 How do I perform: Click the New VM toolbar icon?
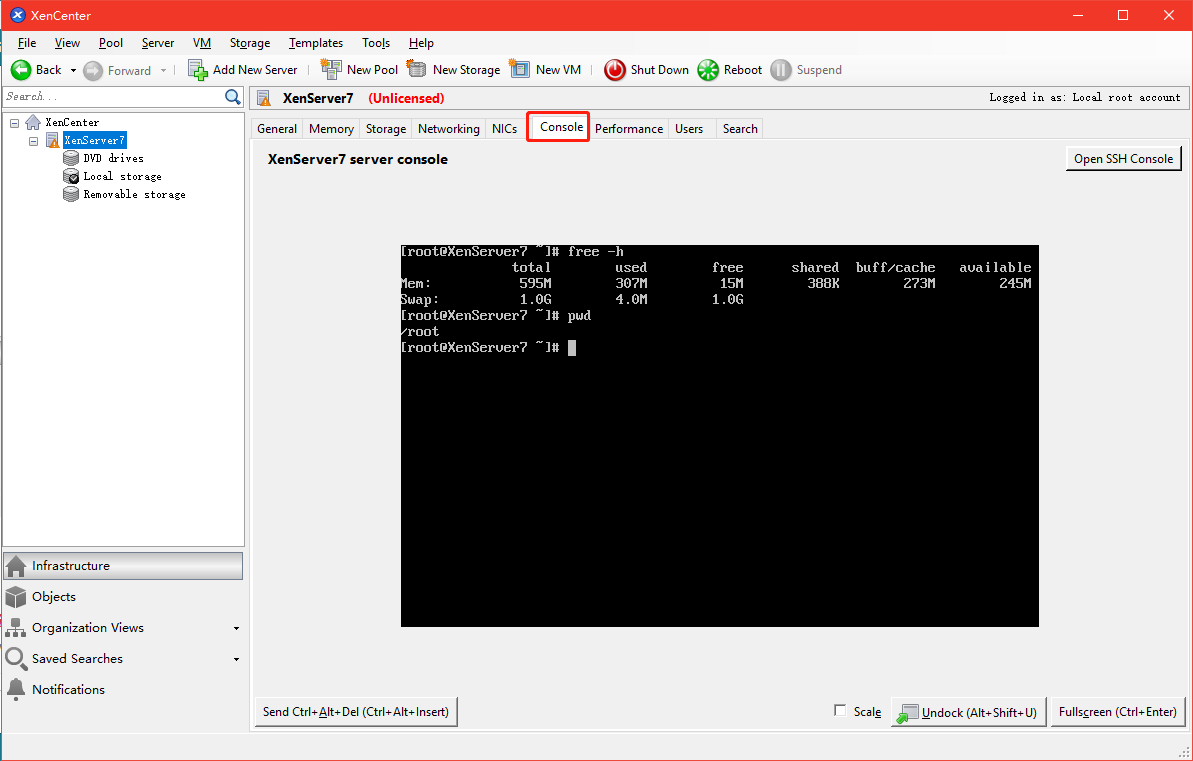520,69
